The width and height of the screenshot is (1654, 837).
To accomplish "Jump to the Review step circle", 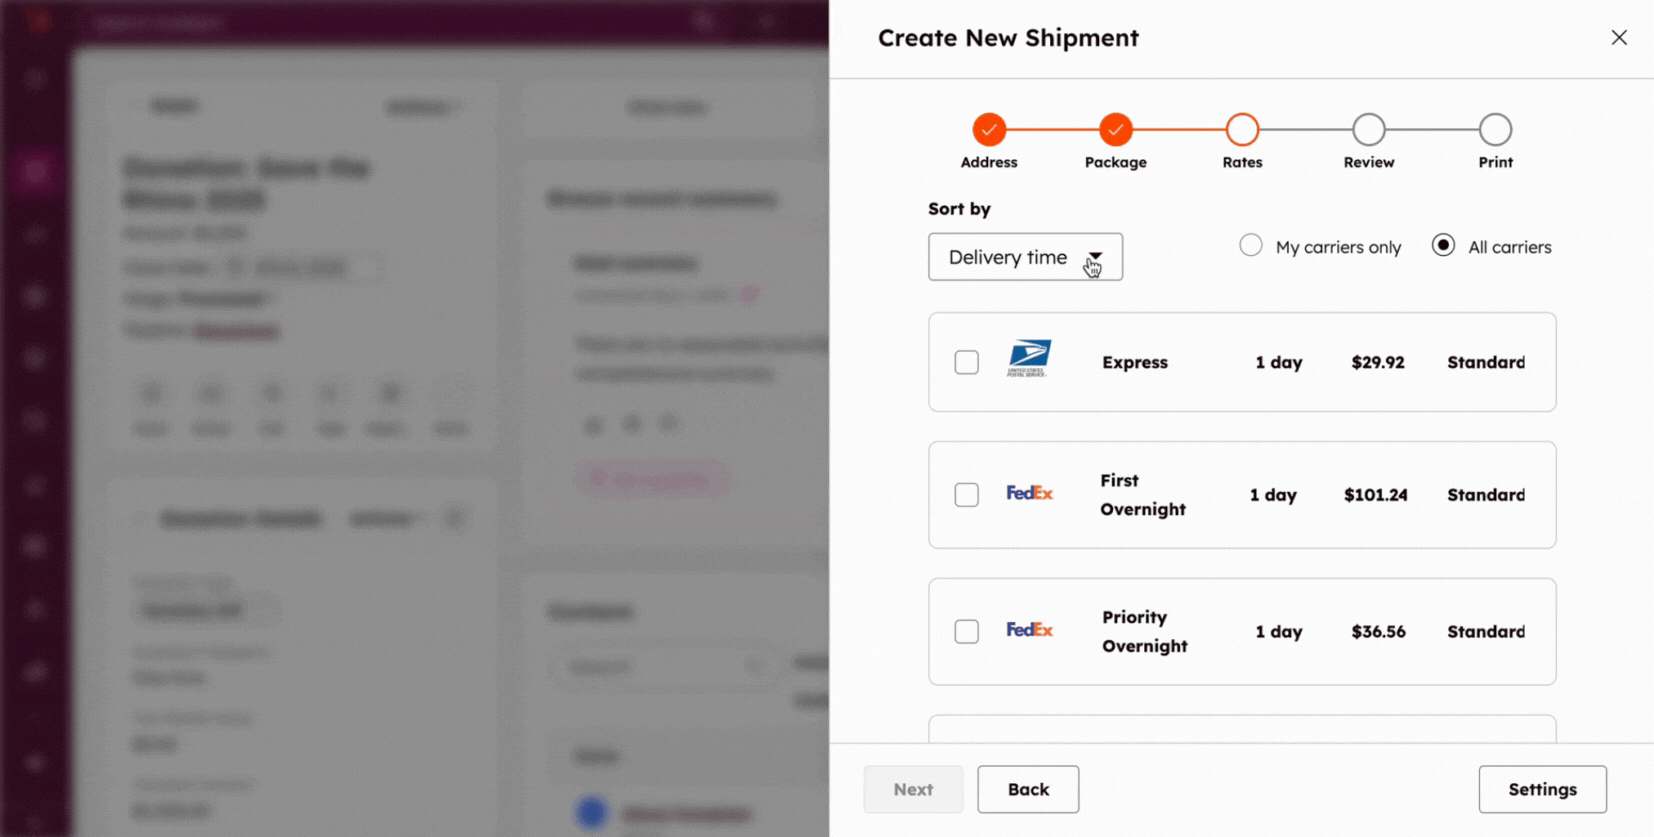I will (1369, 130).
